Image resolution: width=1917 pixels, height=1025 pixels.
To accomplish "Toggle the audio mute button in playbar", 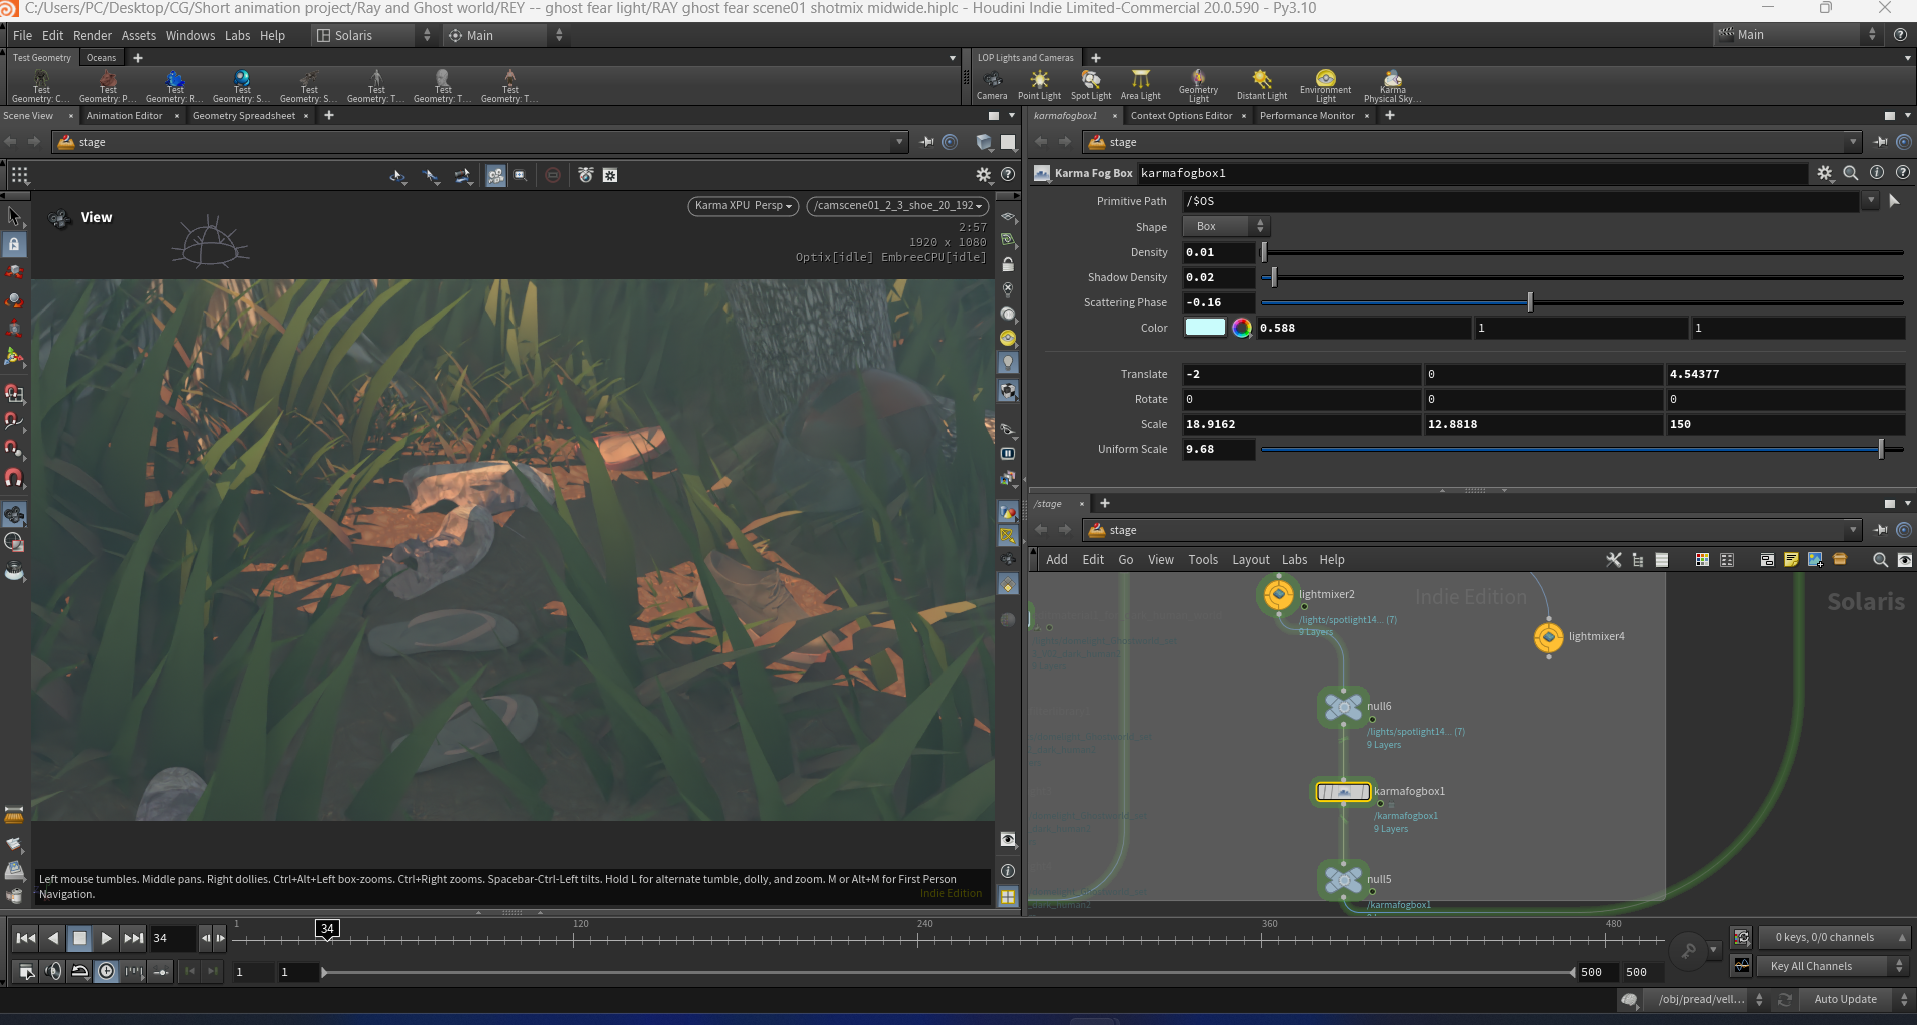I will point(53,971).
